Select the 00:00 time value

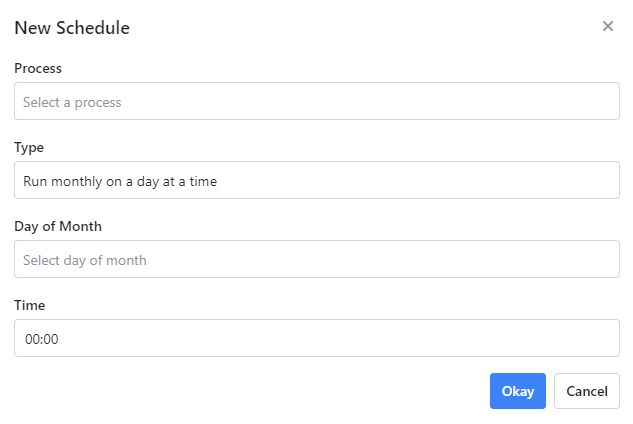click(x=42, y=339)
